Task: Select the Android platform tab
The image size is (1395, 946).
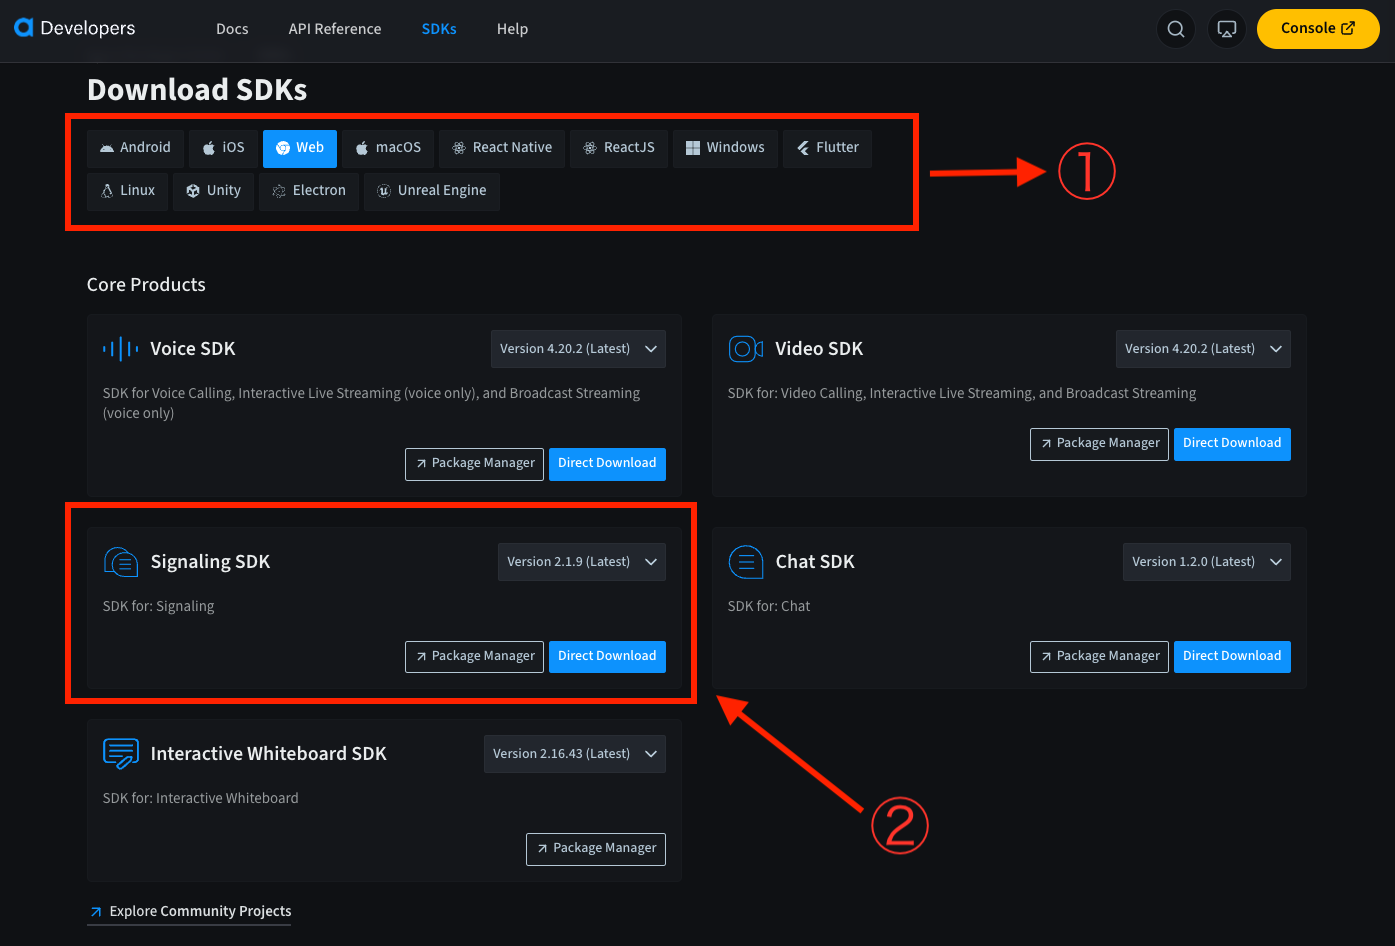Action: (135, 148)
